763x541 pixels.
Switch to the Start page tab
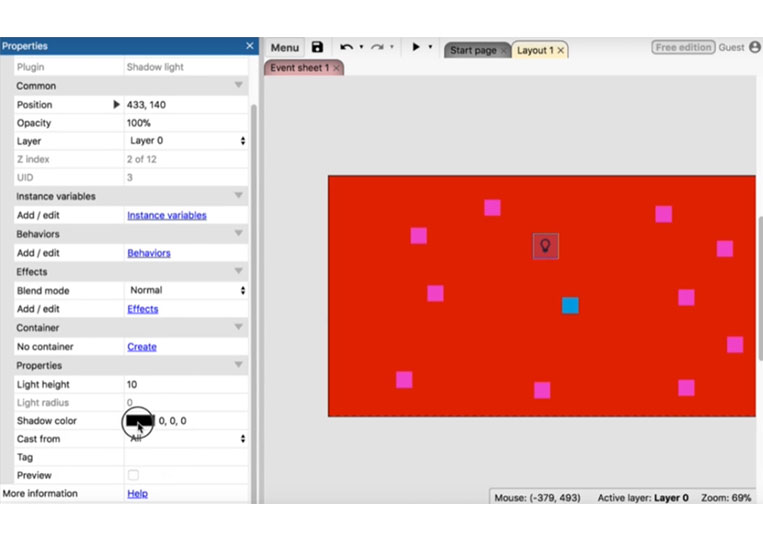pos(473,50)
